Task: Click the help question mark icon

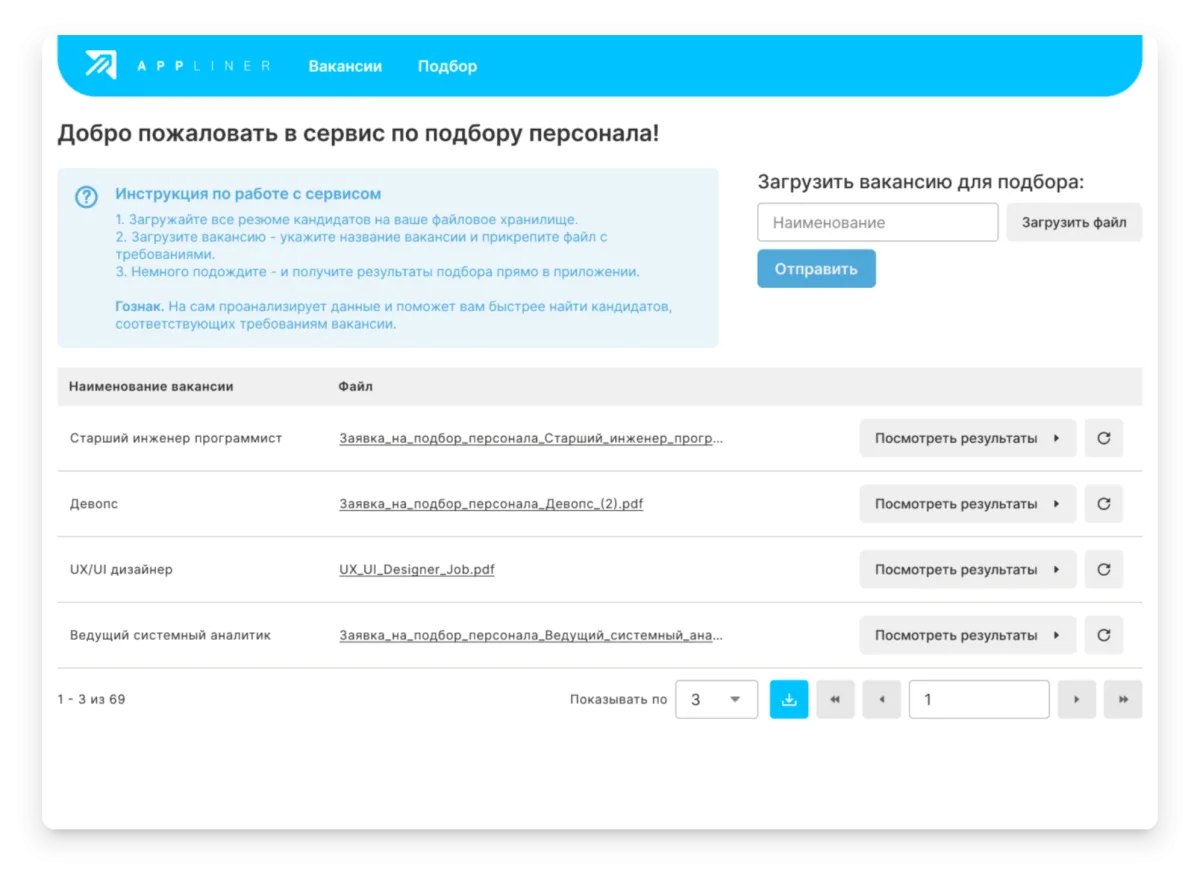Action: tap(87, 197)
